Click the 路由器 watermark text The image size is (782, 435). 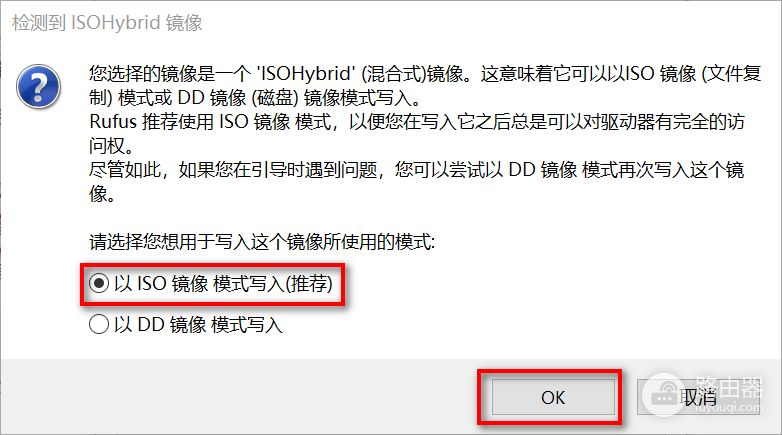coord(729,387)
